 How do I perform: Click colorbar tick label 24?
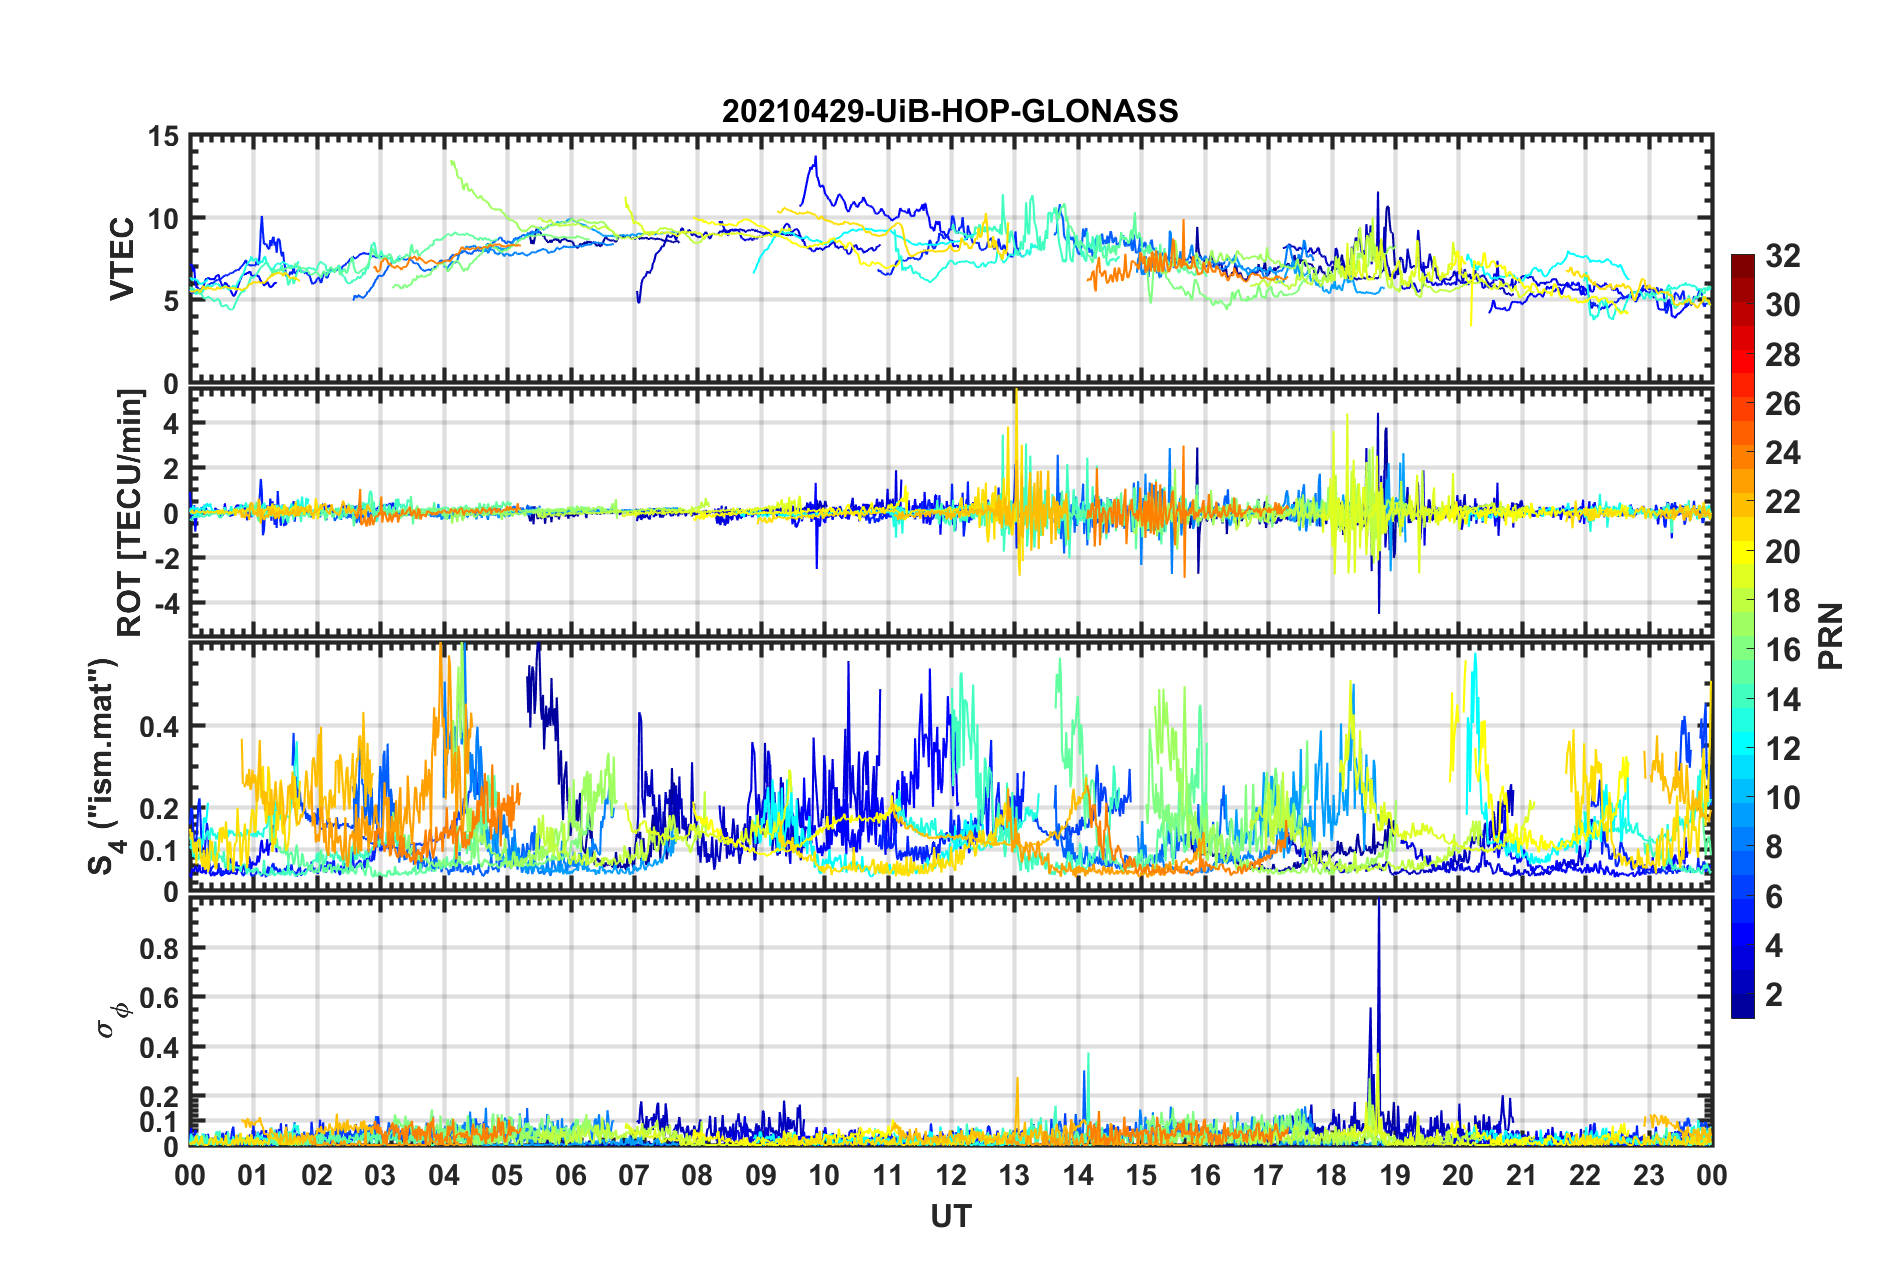1783,453
